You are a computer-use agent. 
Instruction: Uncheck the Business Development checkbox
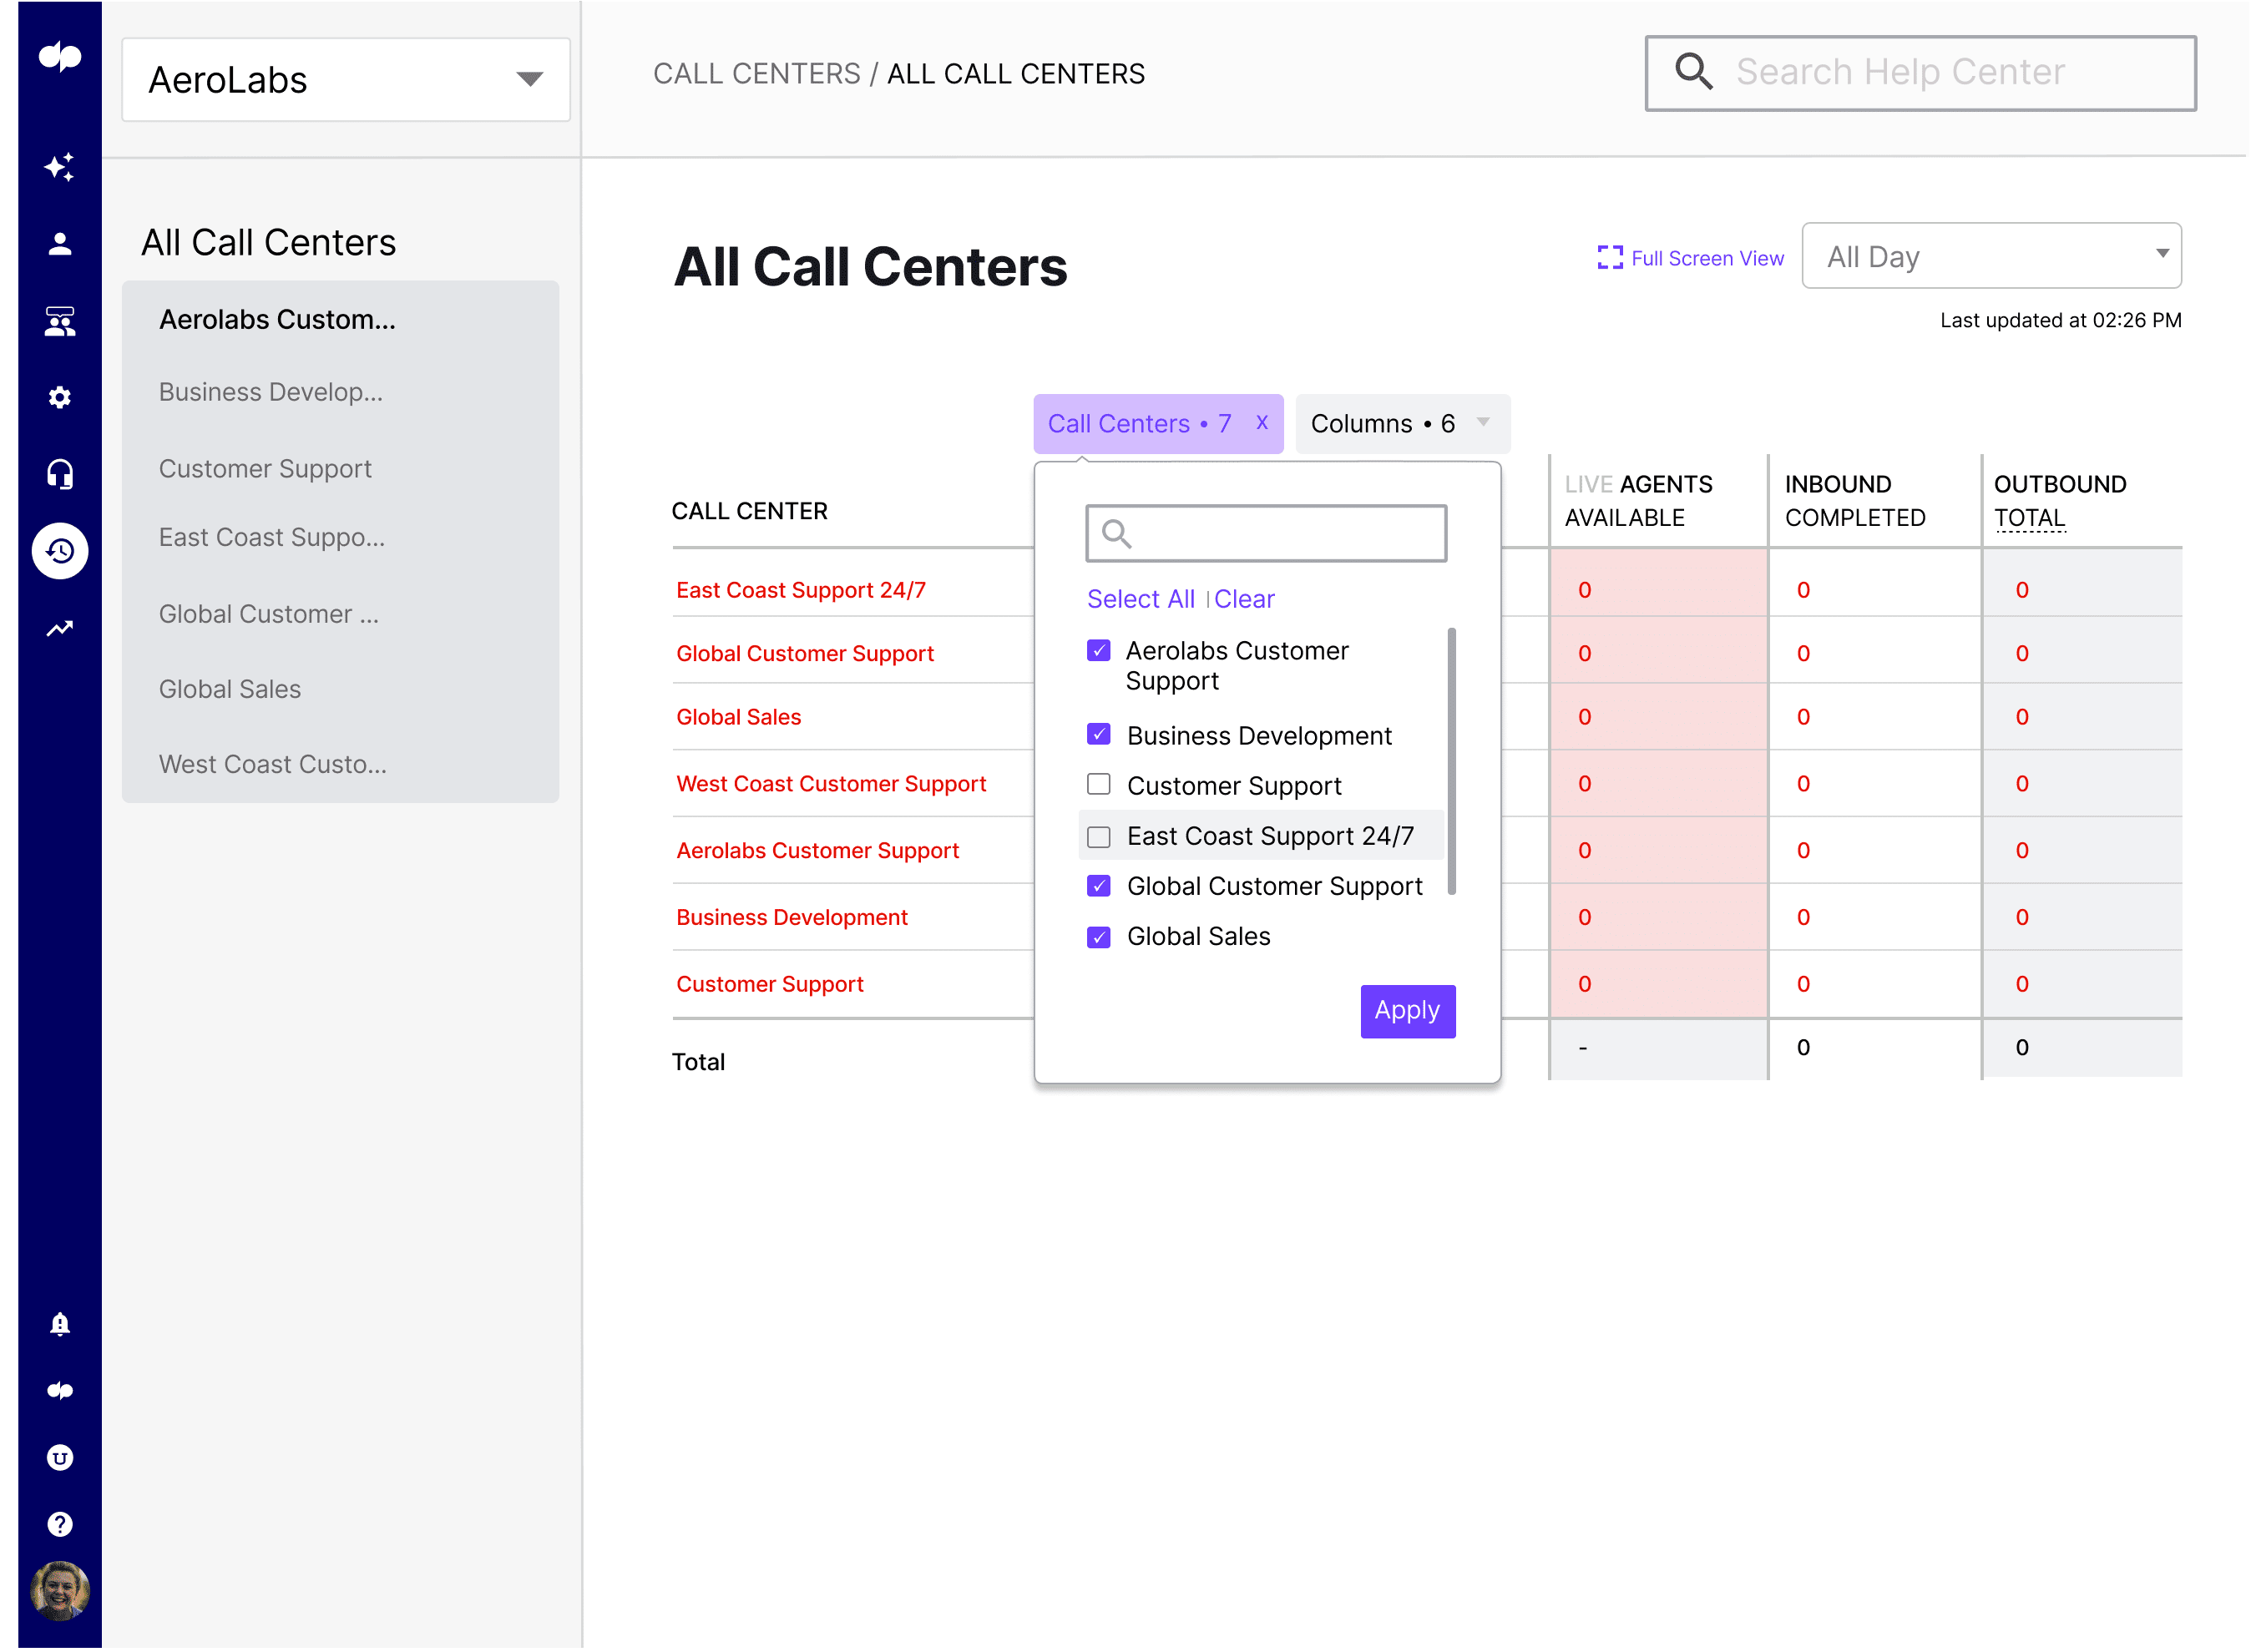pyautogui.click(x=1098, y=734)
